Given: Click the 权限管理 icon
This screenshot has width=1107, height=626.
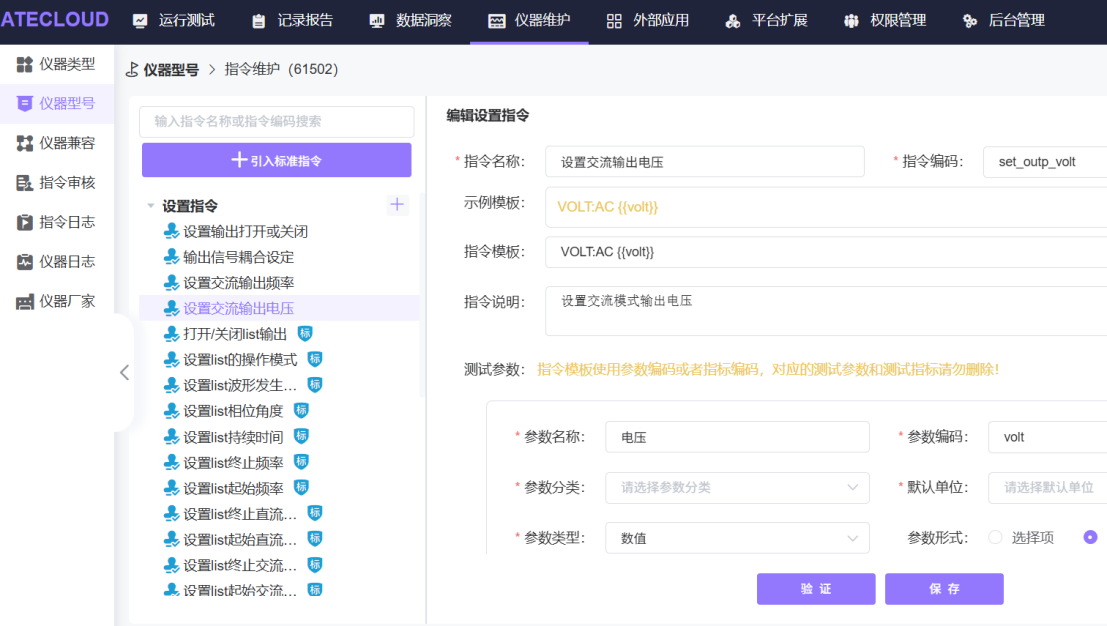Looking at the screenshot, I should [851, 21].
